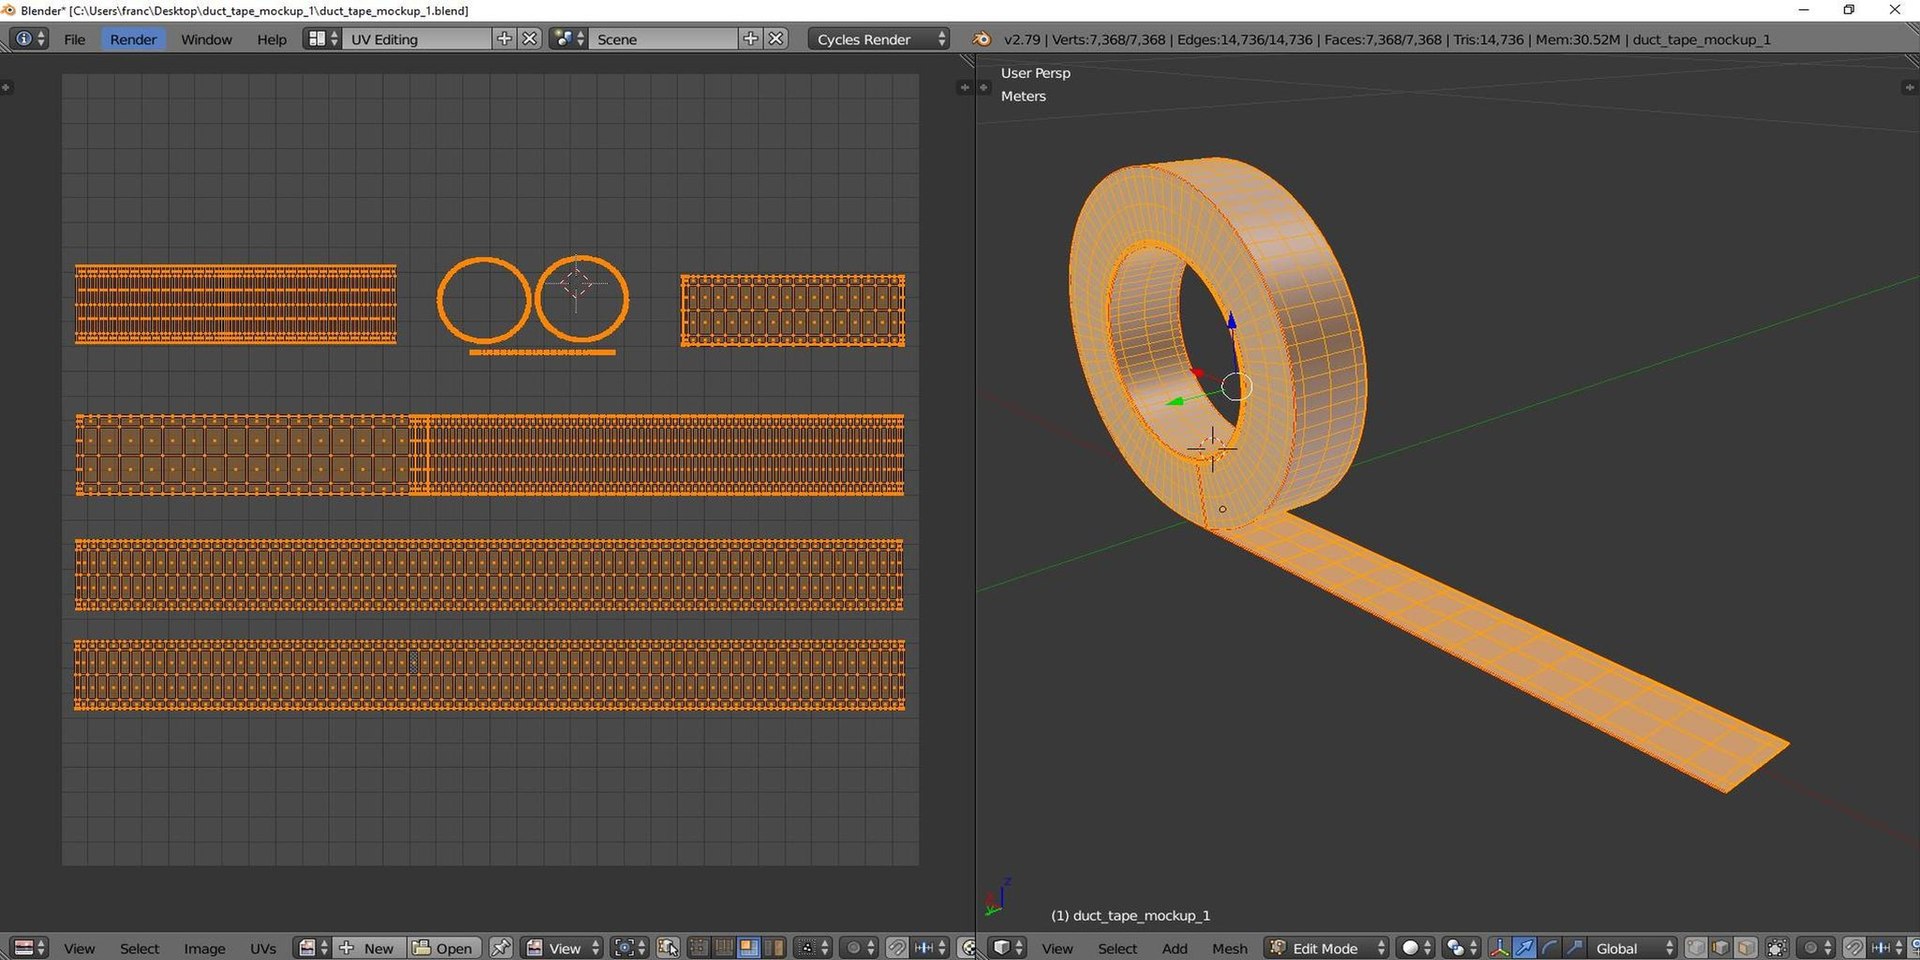This screenshot has width=1920, height=960.
Task: Select UV island selection mode
Action: [x=773, y=948]
